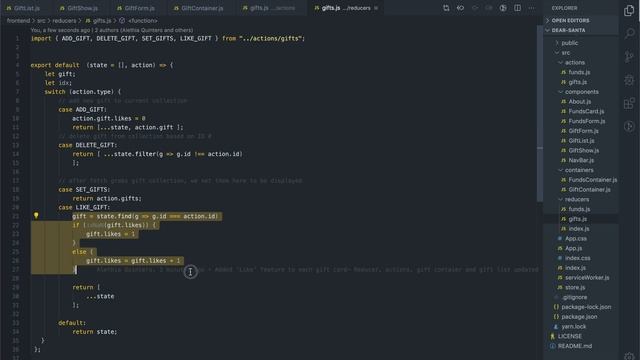Screen dimensions: 640x360
Task: Click the frontend breadcrumb segment
Action: pyautogui.click(x=18, y=20)
